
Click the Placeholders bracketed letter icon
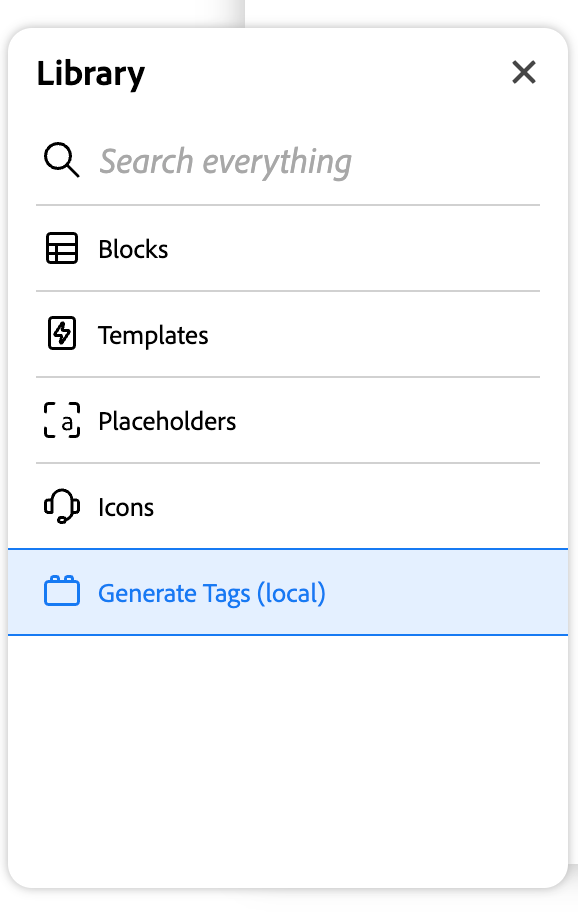62,420
